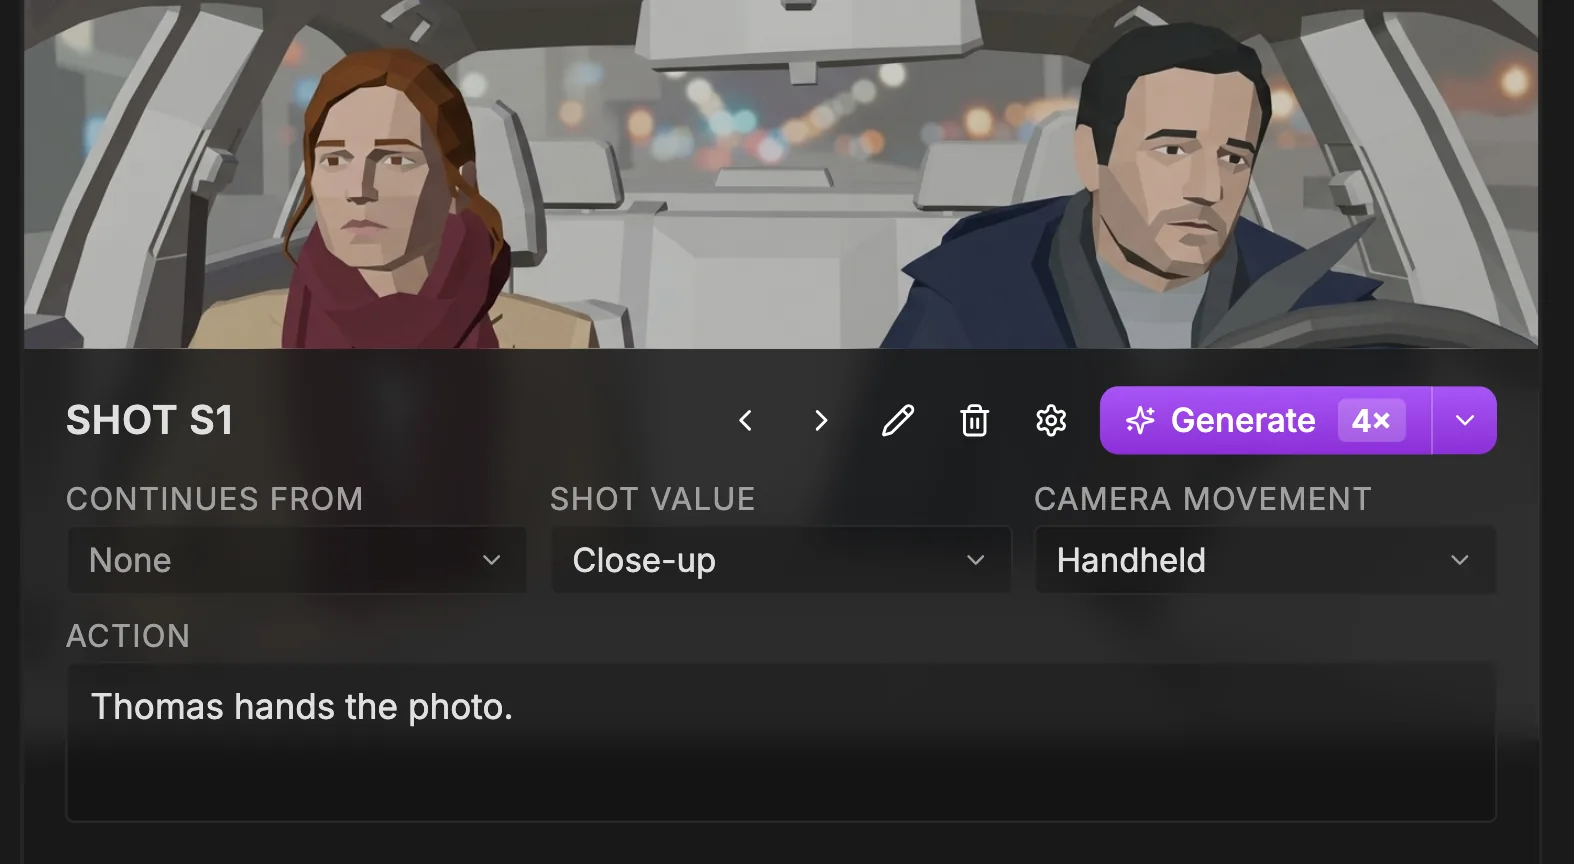Open the Camera Movement dropdown
This screenshot has width=1574, height=864.
(1265, 560)
